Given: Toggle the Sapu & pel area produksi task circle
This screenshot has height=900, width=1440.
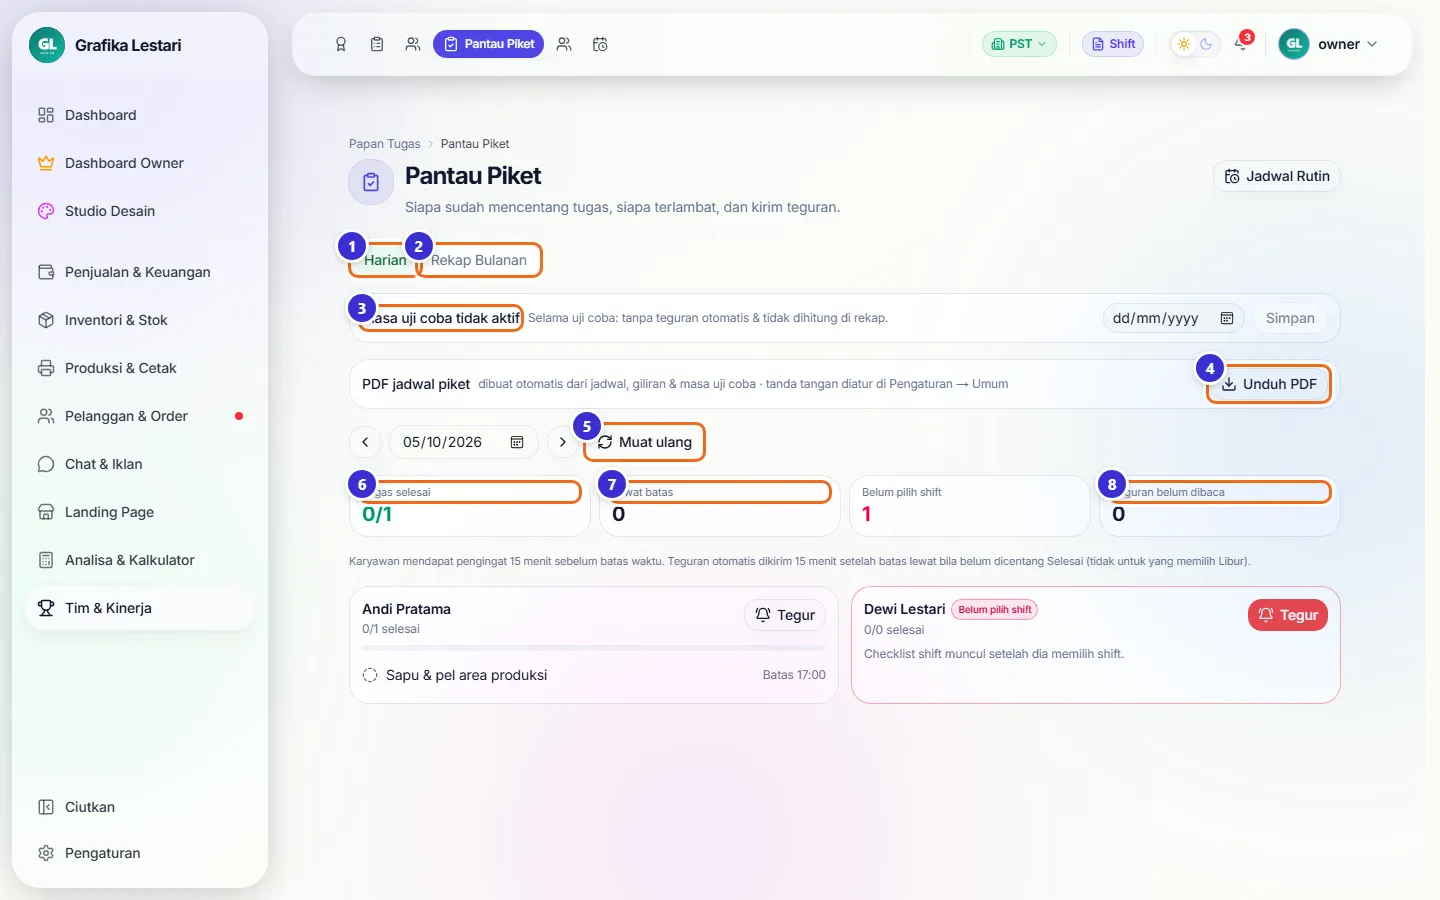Looking at the screenshot, I should (370, 675).
